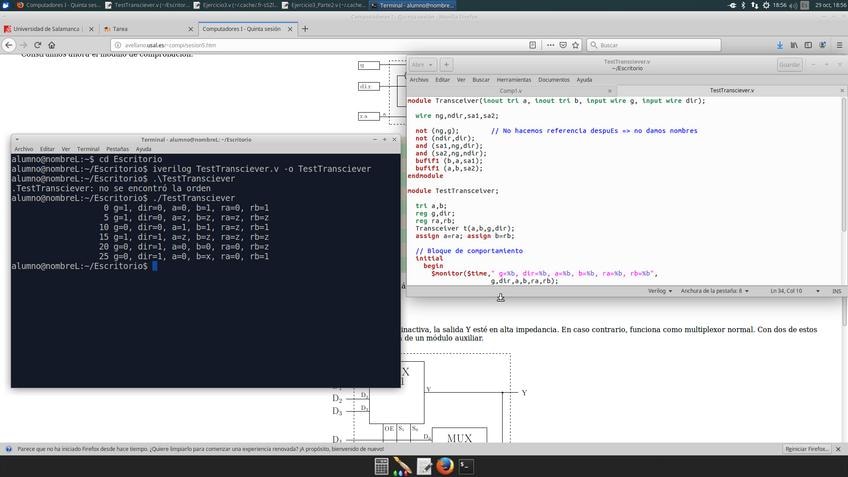Reload the page in Firefox
The height and width of the screenshot is (477, 848).
point(38,45)
